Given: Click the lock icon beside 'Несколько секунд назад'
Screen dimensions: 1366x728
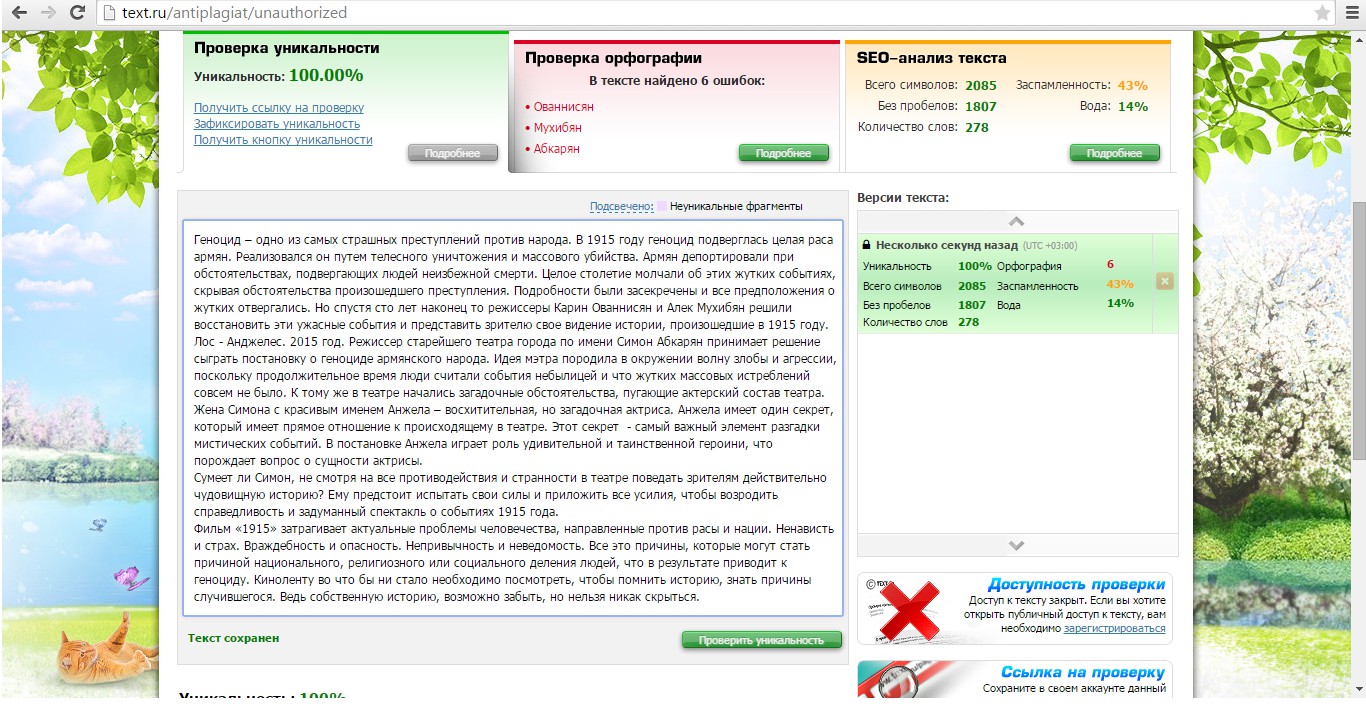Looking at the screenshot, I should (866, 245).
